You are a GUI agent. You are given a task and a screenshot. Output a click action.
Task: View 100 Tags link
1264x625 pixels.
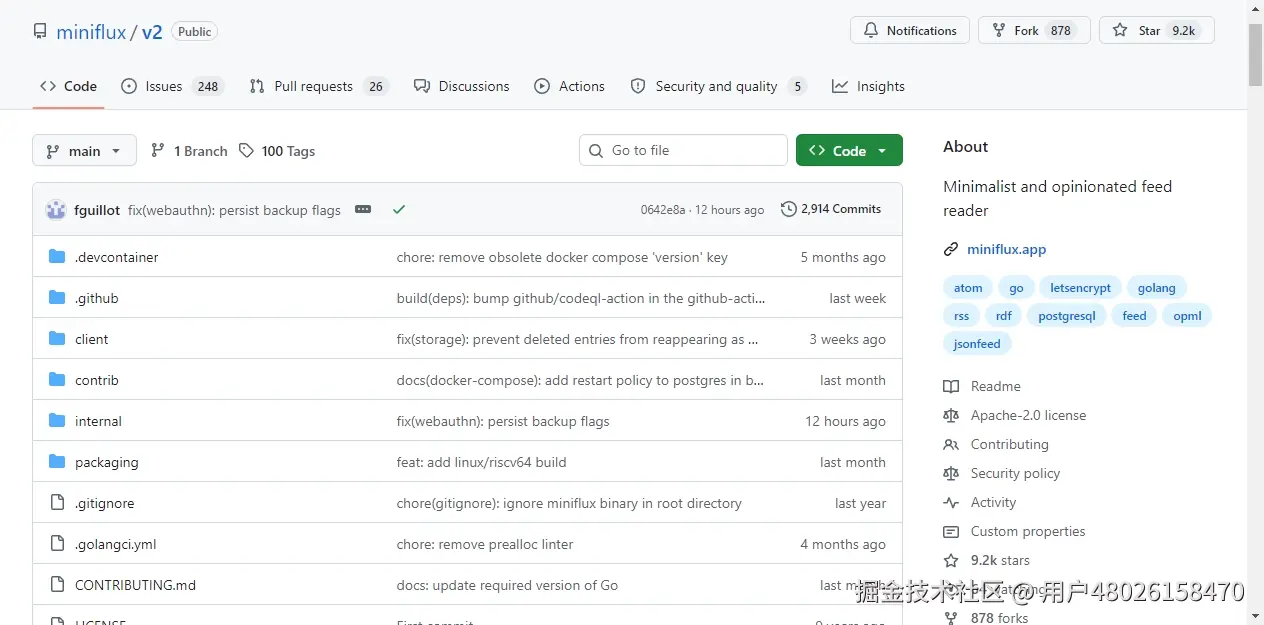pyautogui.click(x=277, y=151)
